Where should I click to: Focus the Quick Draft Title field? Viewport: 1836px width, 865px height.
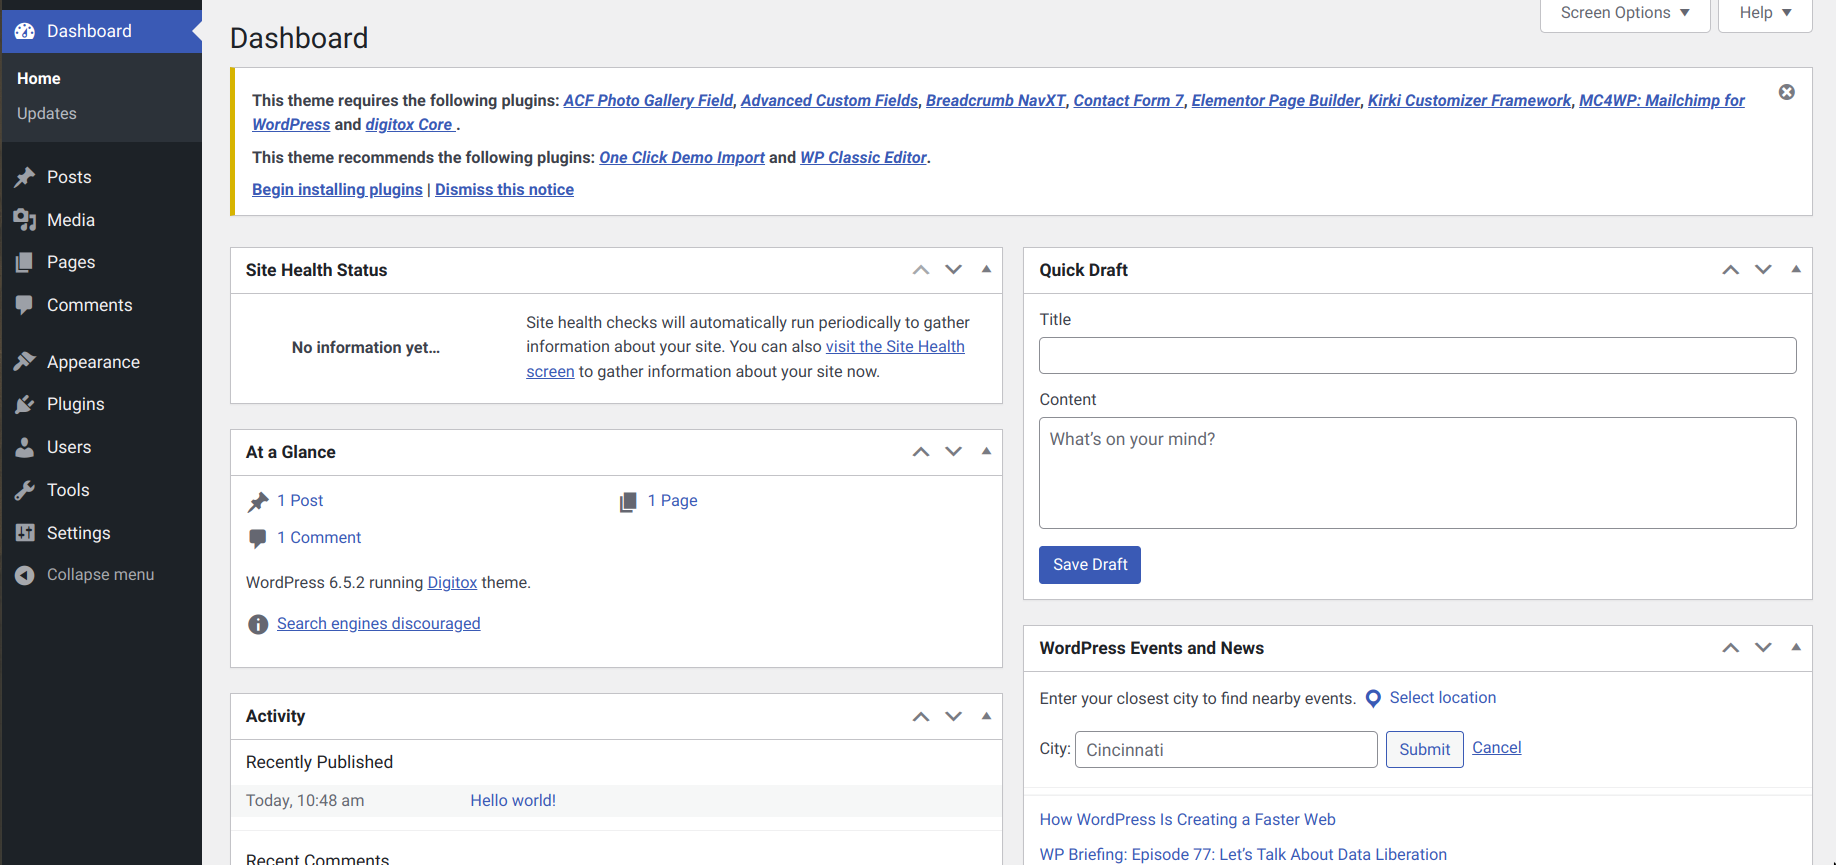[x=1417, y=356]
